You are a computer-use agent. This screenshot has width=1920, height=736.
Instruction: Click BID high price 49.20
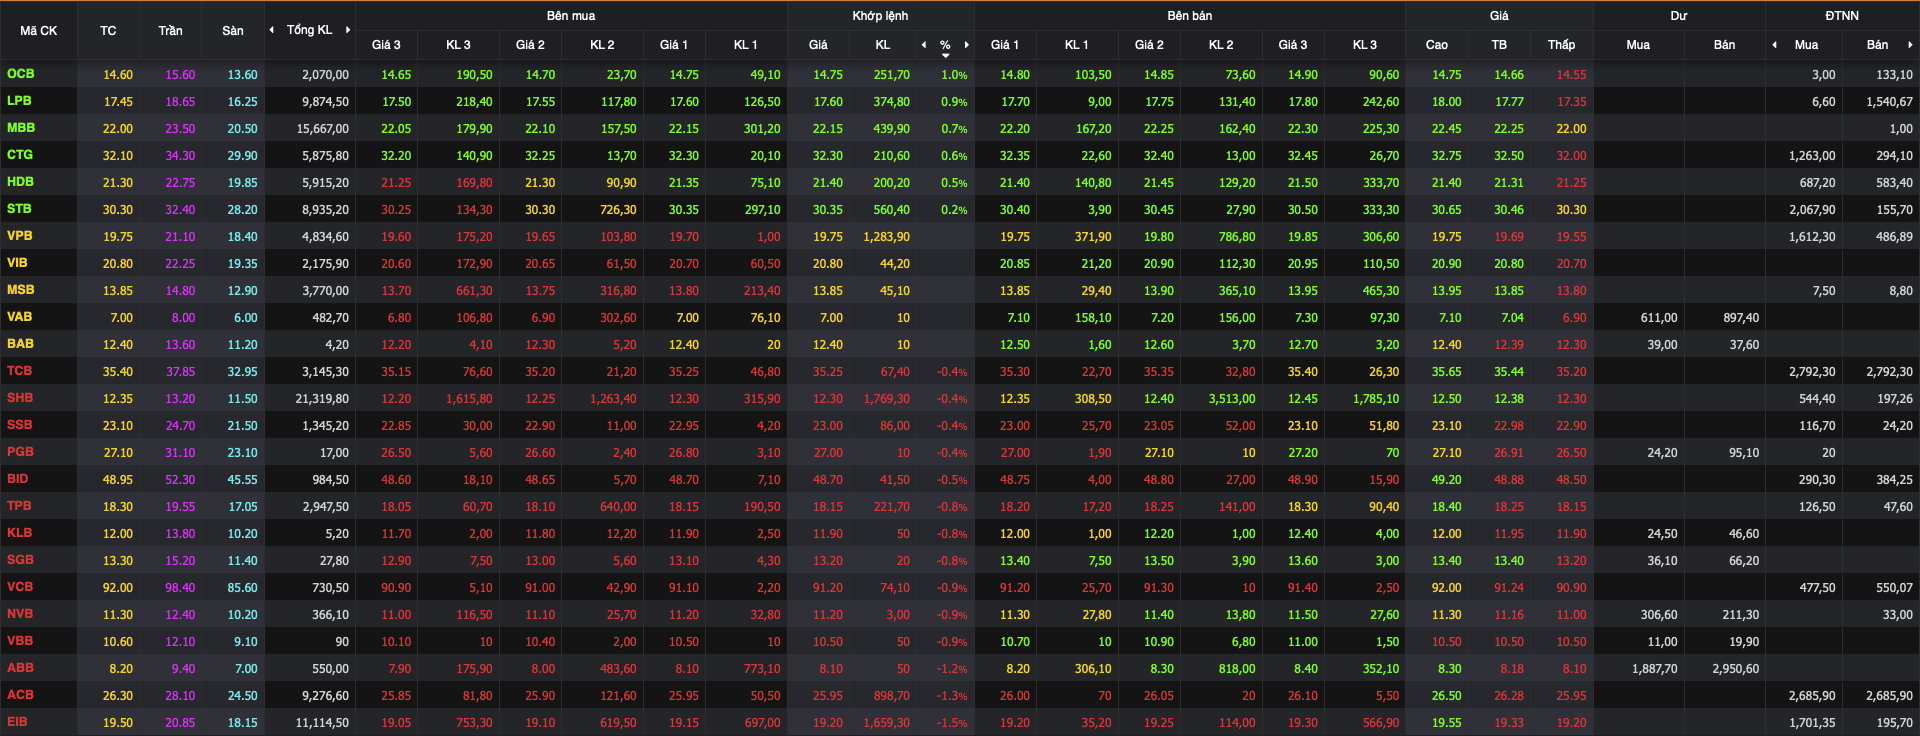pos(1446,480)
